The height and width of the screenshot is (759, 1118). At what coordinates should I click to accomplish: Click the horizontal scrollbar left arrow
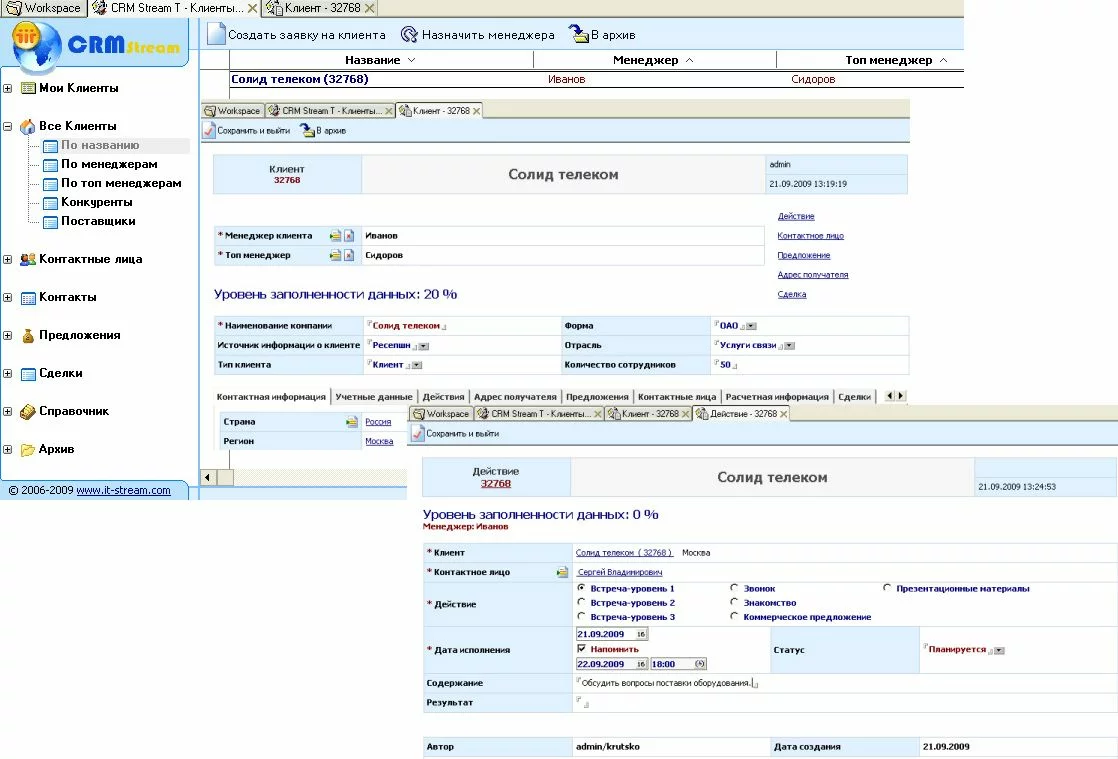(x=209, y=478)
